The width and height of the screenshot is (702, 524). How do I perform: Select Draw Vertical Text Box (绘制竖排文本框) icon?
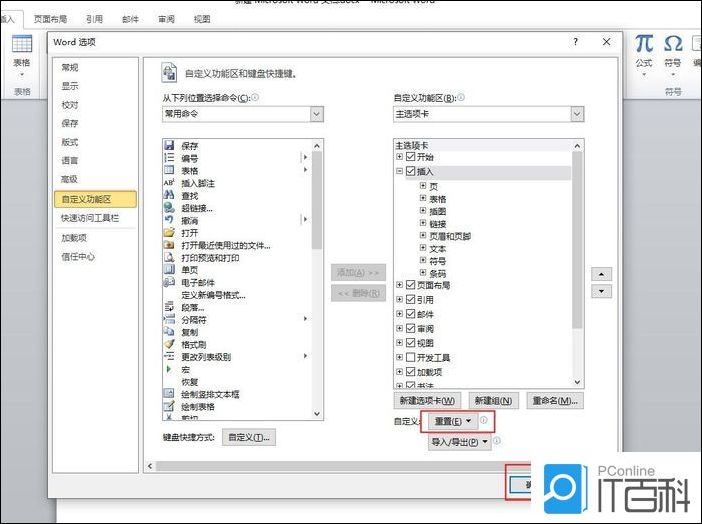(169, 394)
